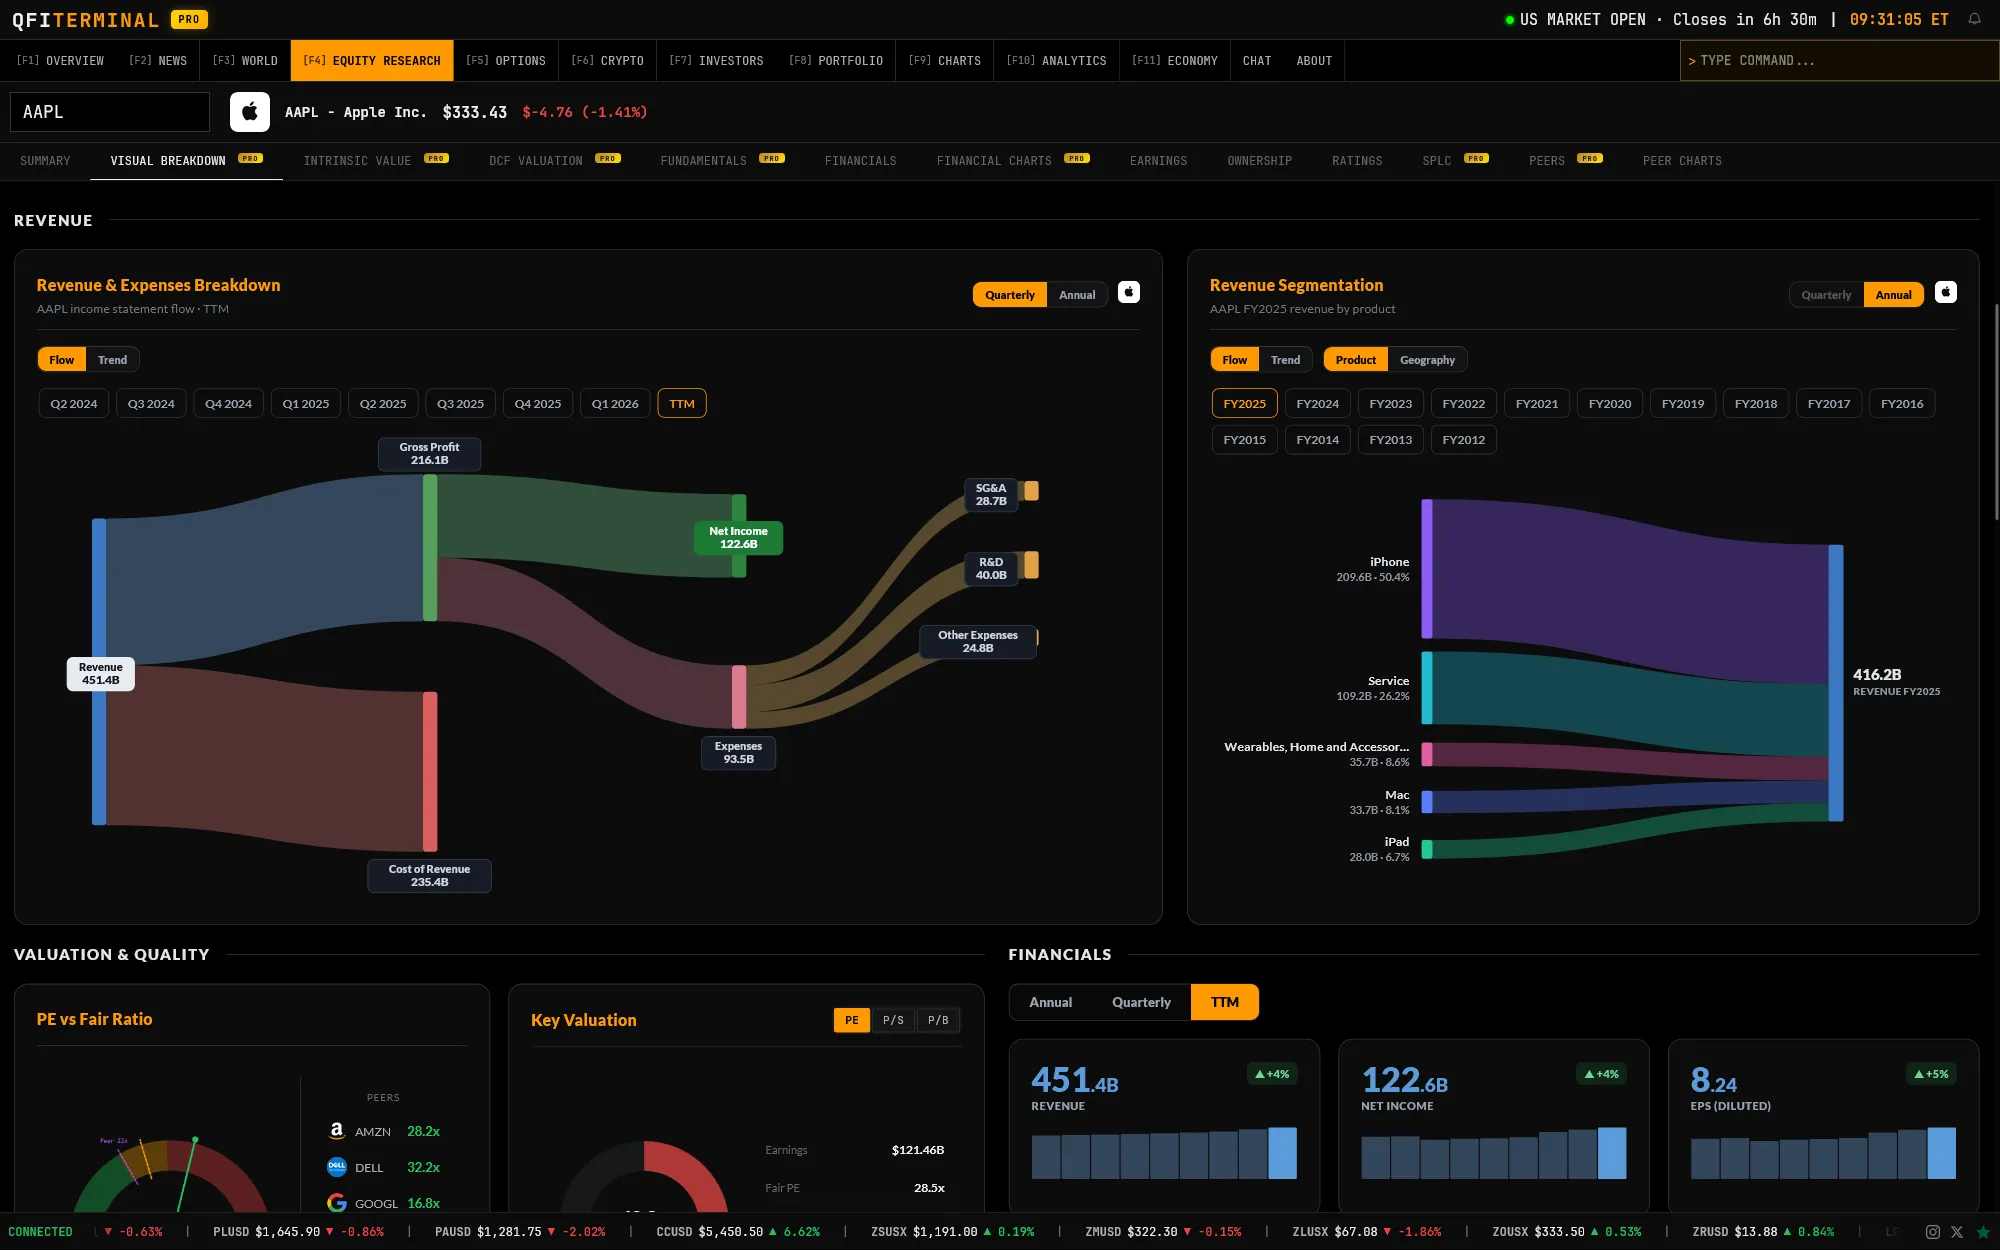Open the X social link in the ticker bar
The width and height of the screenshot is (2000, 1251).
1957,1232
